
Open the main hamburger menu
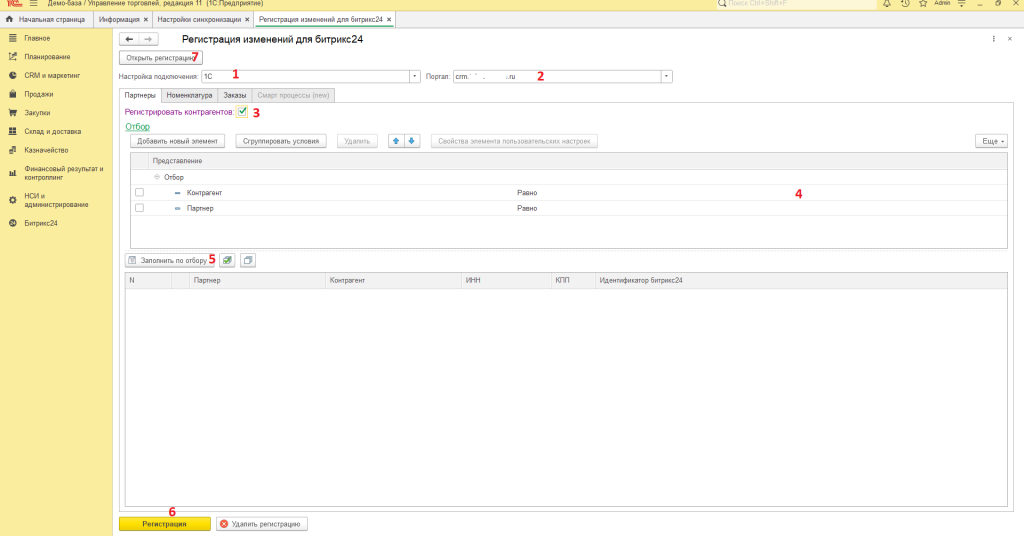[33, 3]
